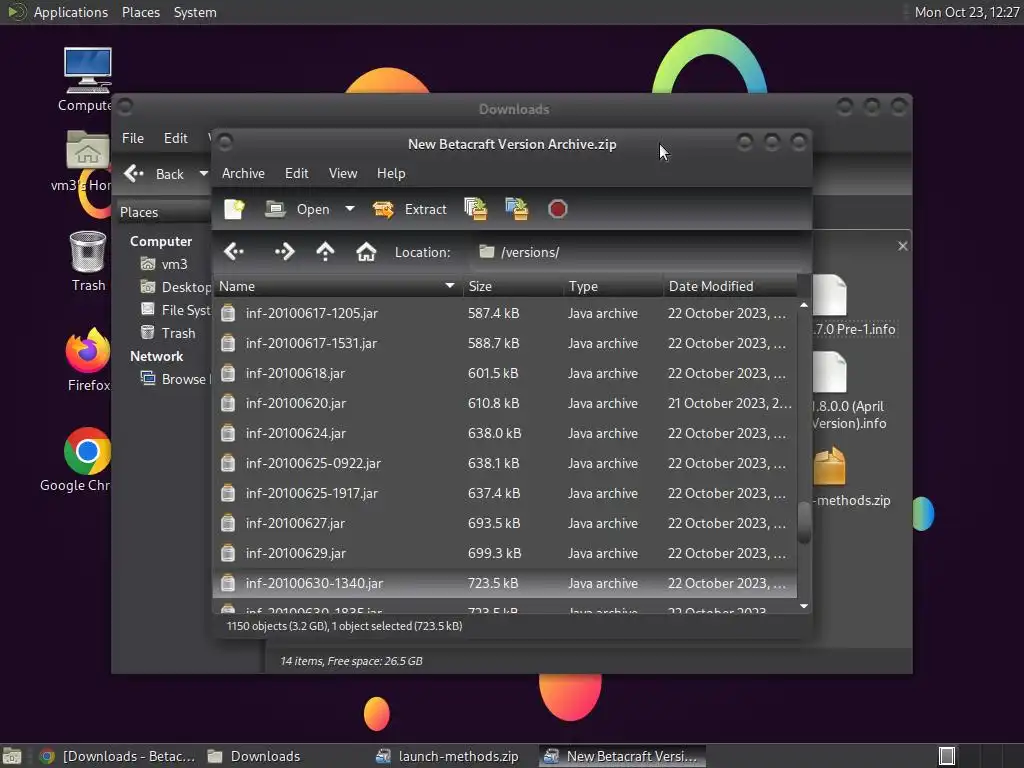Switch to launch-methods.zip taskbar window
1024x768 pixels.
447,756
